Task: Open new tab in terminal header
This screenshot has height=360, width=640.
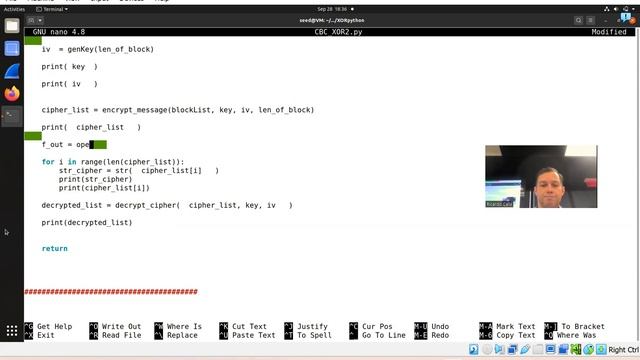Action: coord(31,20)
